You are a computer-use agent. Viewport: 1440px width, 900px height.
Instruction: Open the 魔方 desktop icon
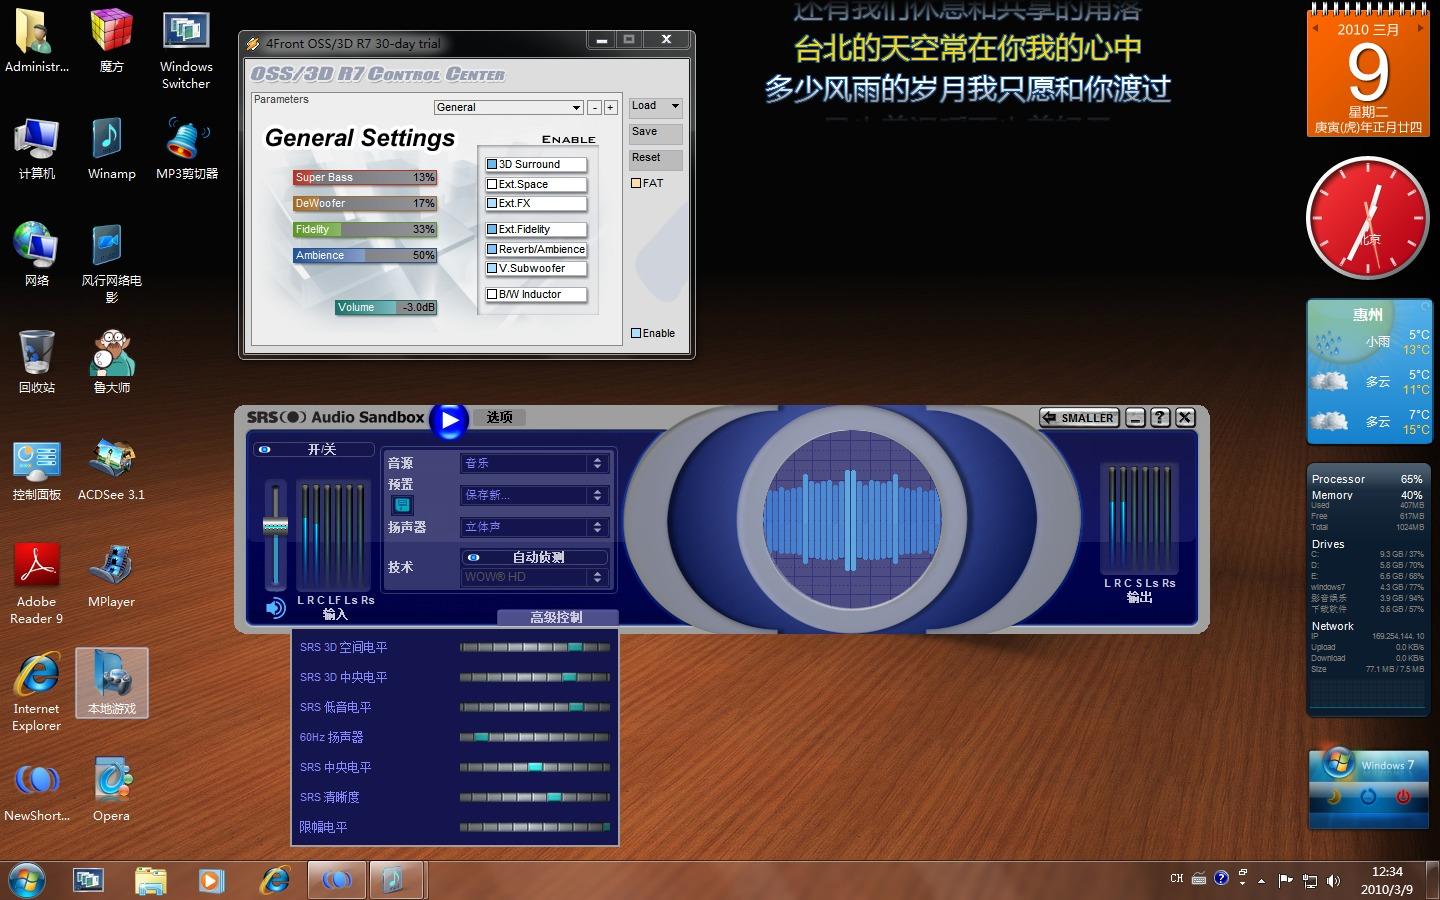pyautogui.click(x=111, y=41)
